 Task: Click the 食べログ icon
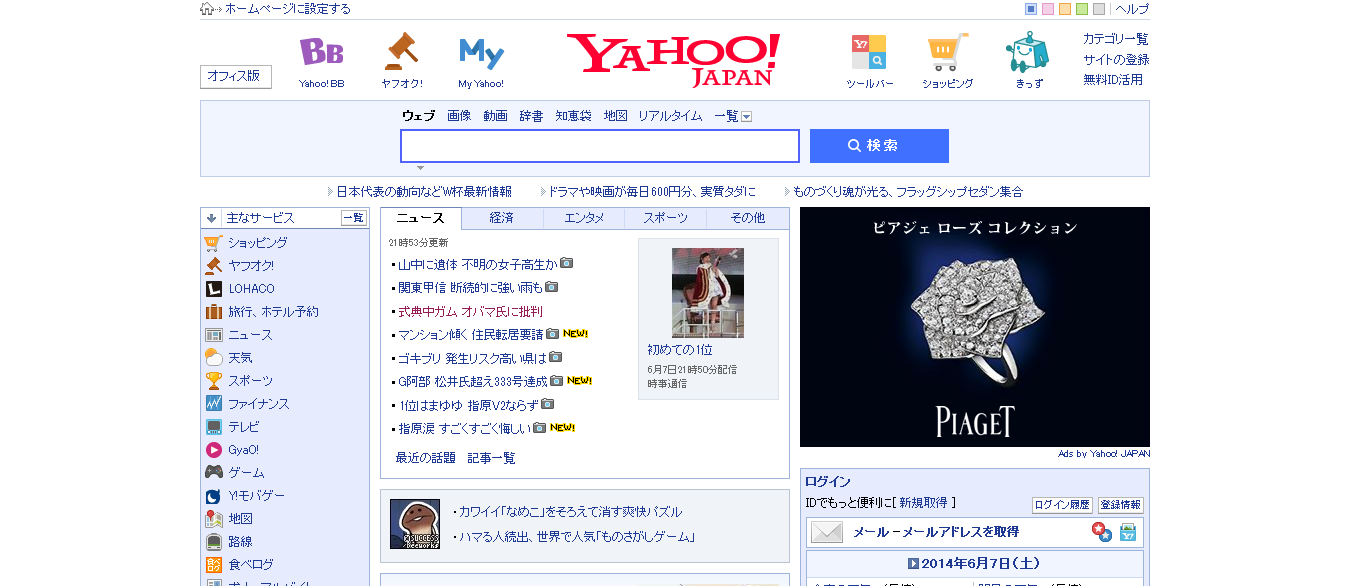[x=213, y=564]
